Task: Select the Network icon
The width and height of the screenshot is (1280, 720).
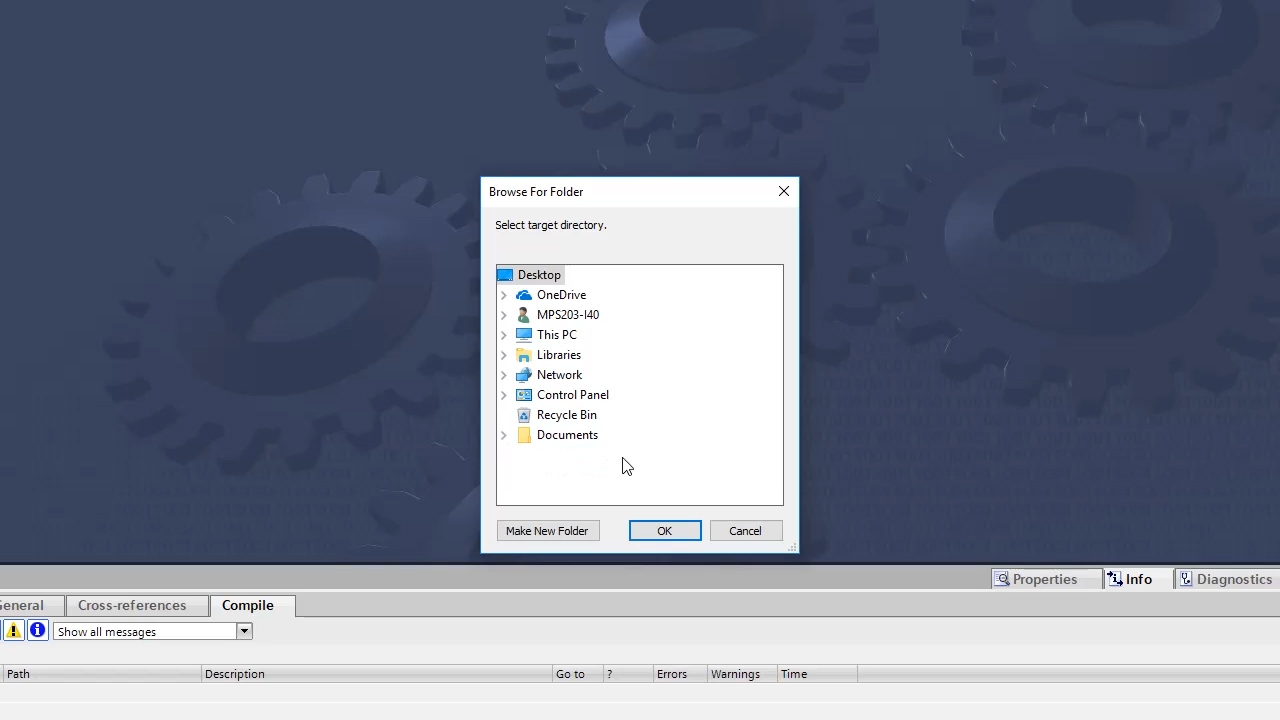Action: [524, 375]
